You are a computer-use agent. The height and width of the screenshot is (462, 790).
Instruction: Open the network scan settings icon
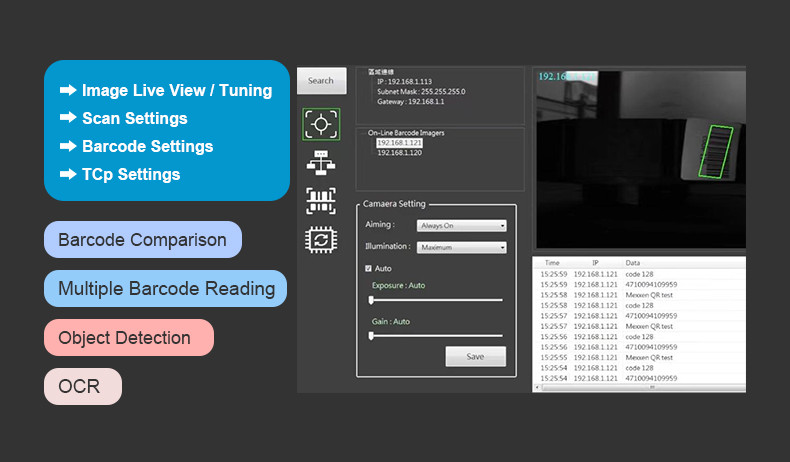coord(321,162)
